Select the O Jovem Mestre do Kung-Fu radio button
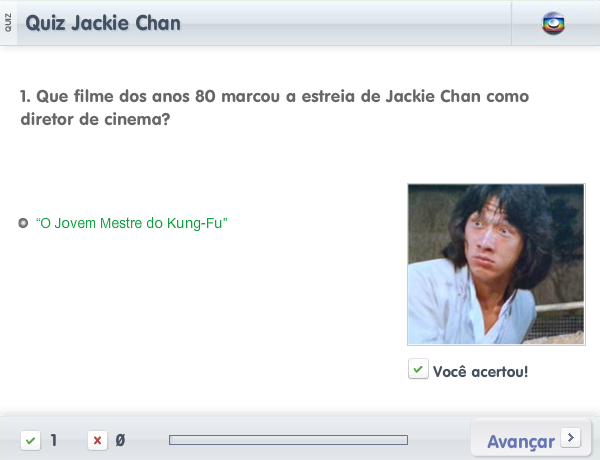600x460 pixels. click(23, 223)
